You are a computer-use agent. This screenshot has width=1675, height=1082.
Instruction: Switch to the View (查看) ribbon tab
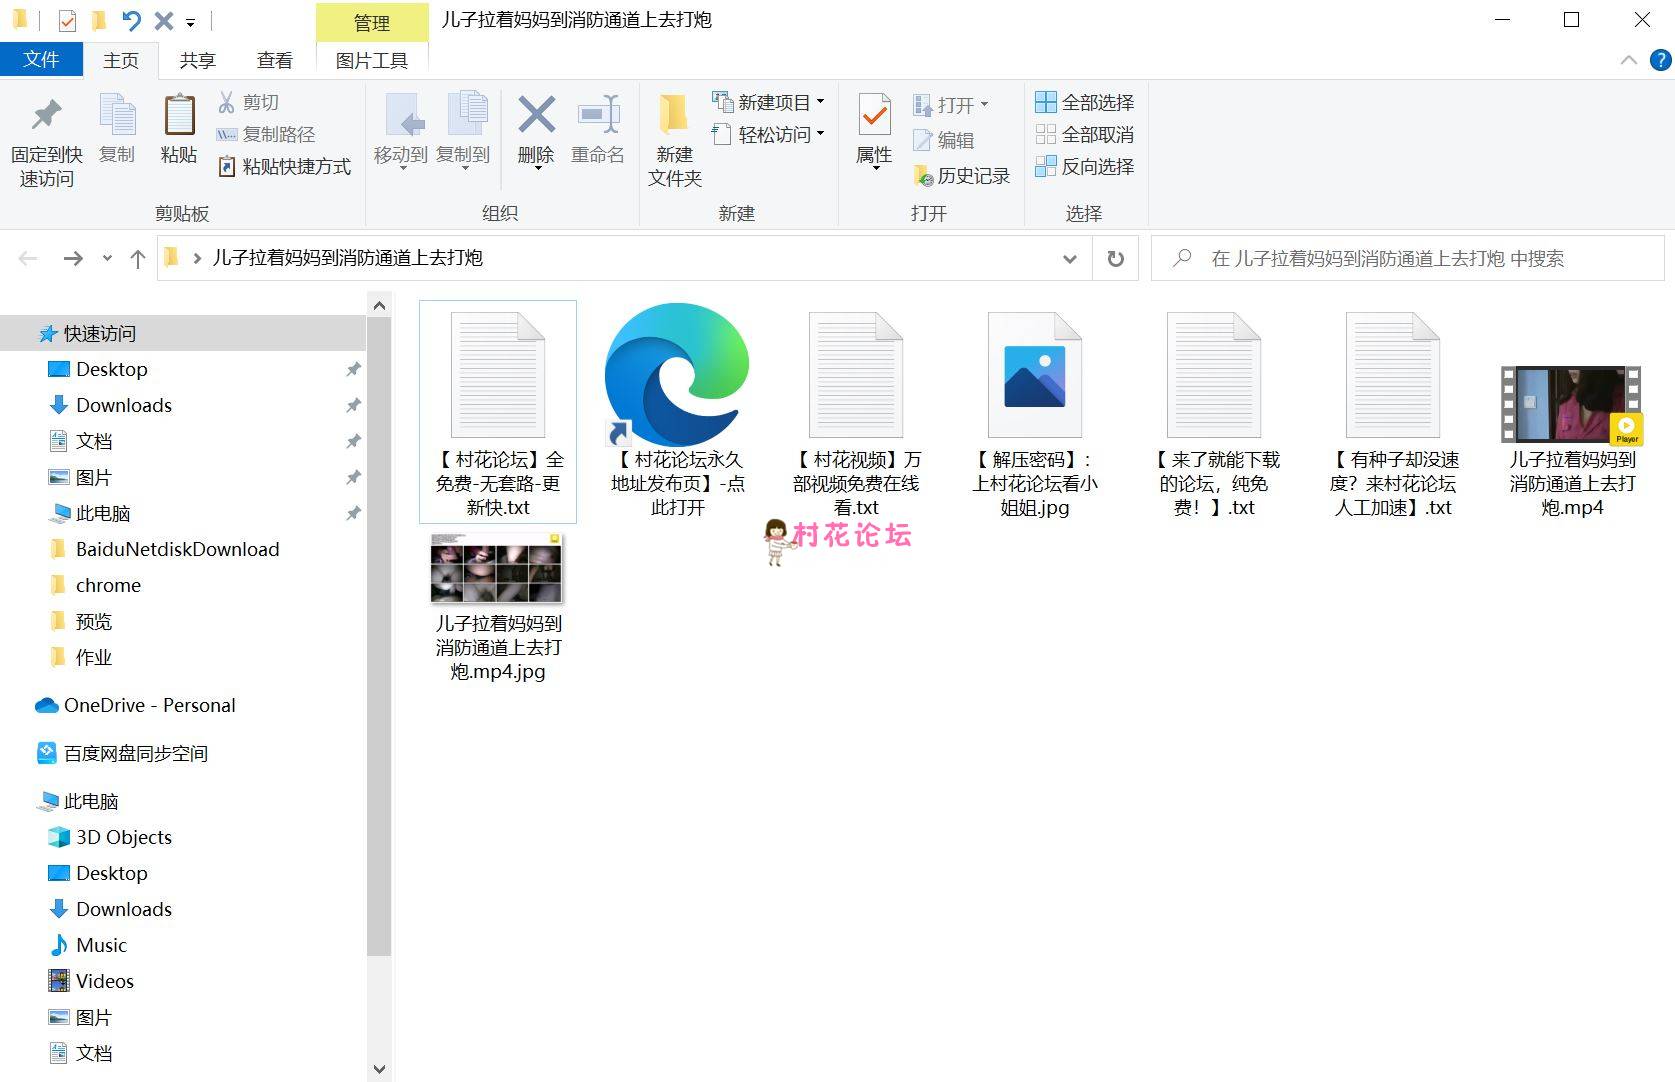coord(274,60)
